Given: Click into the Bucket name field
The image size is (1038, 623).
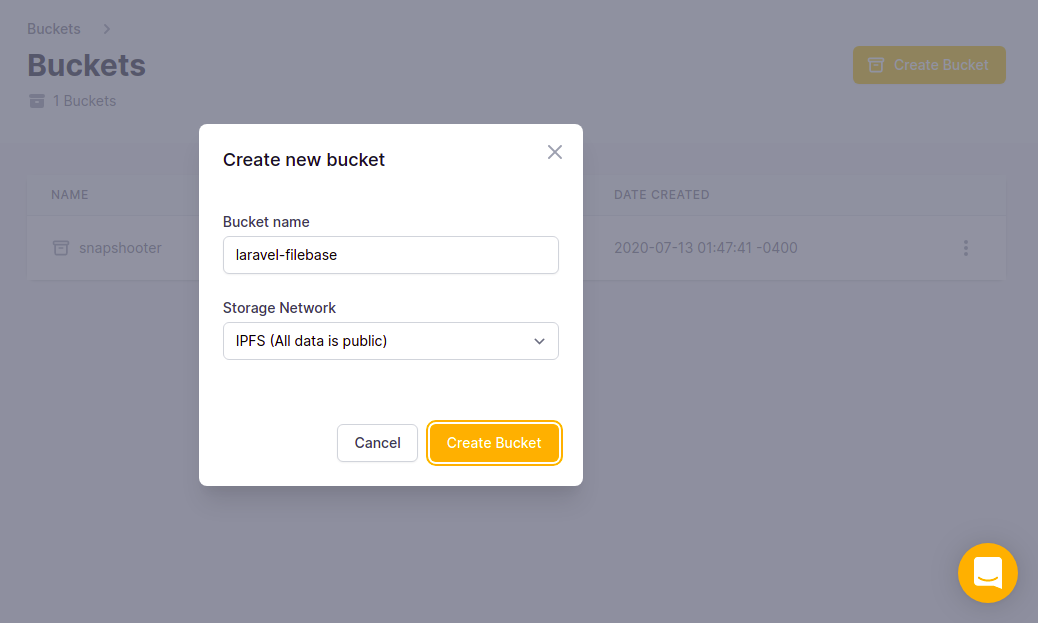Looking at the screenshot, I should [x=391, y=255].
